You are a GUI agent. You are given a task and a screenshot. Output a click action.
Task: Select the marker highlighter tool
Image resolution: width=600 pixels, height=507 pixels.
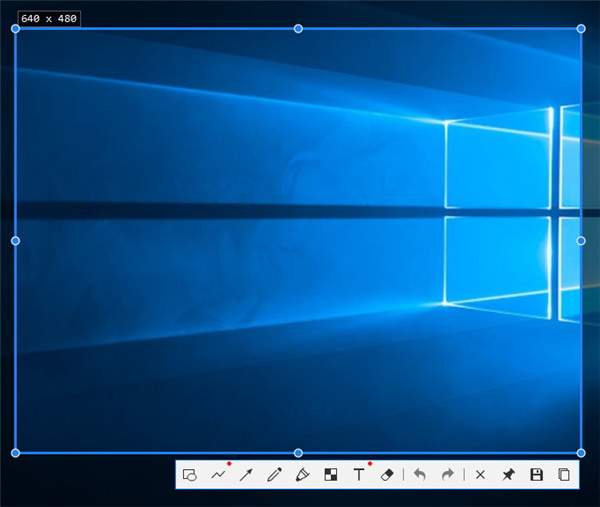(x=302, y=475)
